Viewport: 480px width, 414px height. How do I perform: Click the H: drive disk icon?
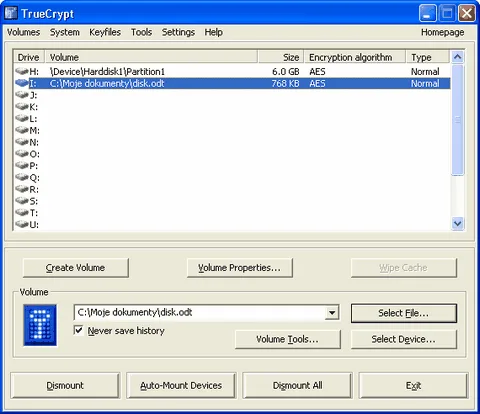point(22,71)
